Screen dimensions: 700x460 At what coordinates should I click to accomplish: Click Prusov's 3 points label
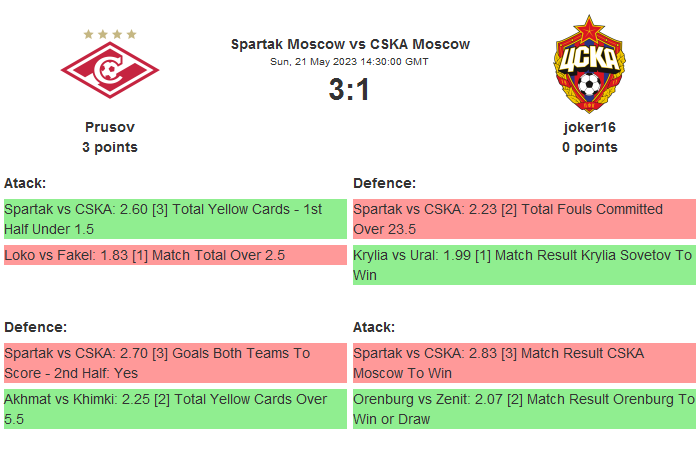point(110,147)
